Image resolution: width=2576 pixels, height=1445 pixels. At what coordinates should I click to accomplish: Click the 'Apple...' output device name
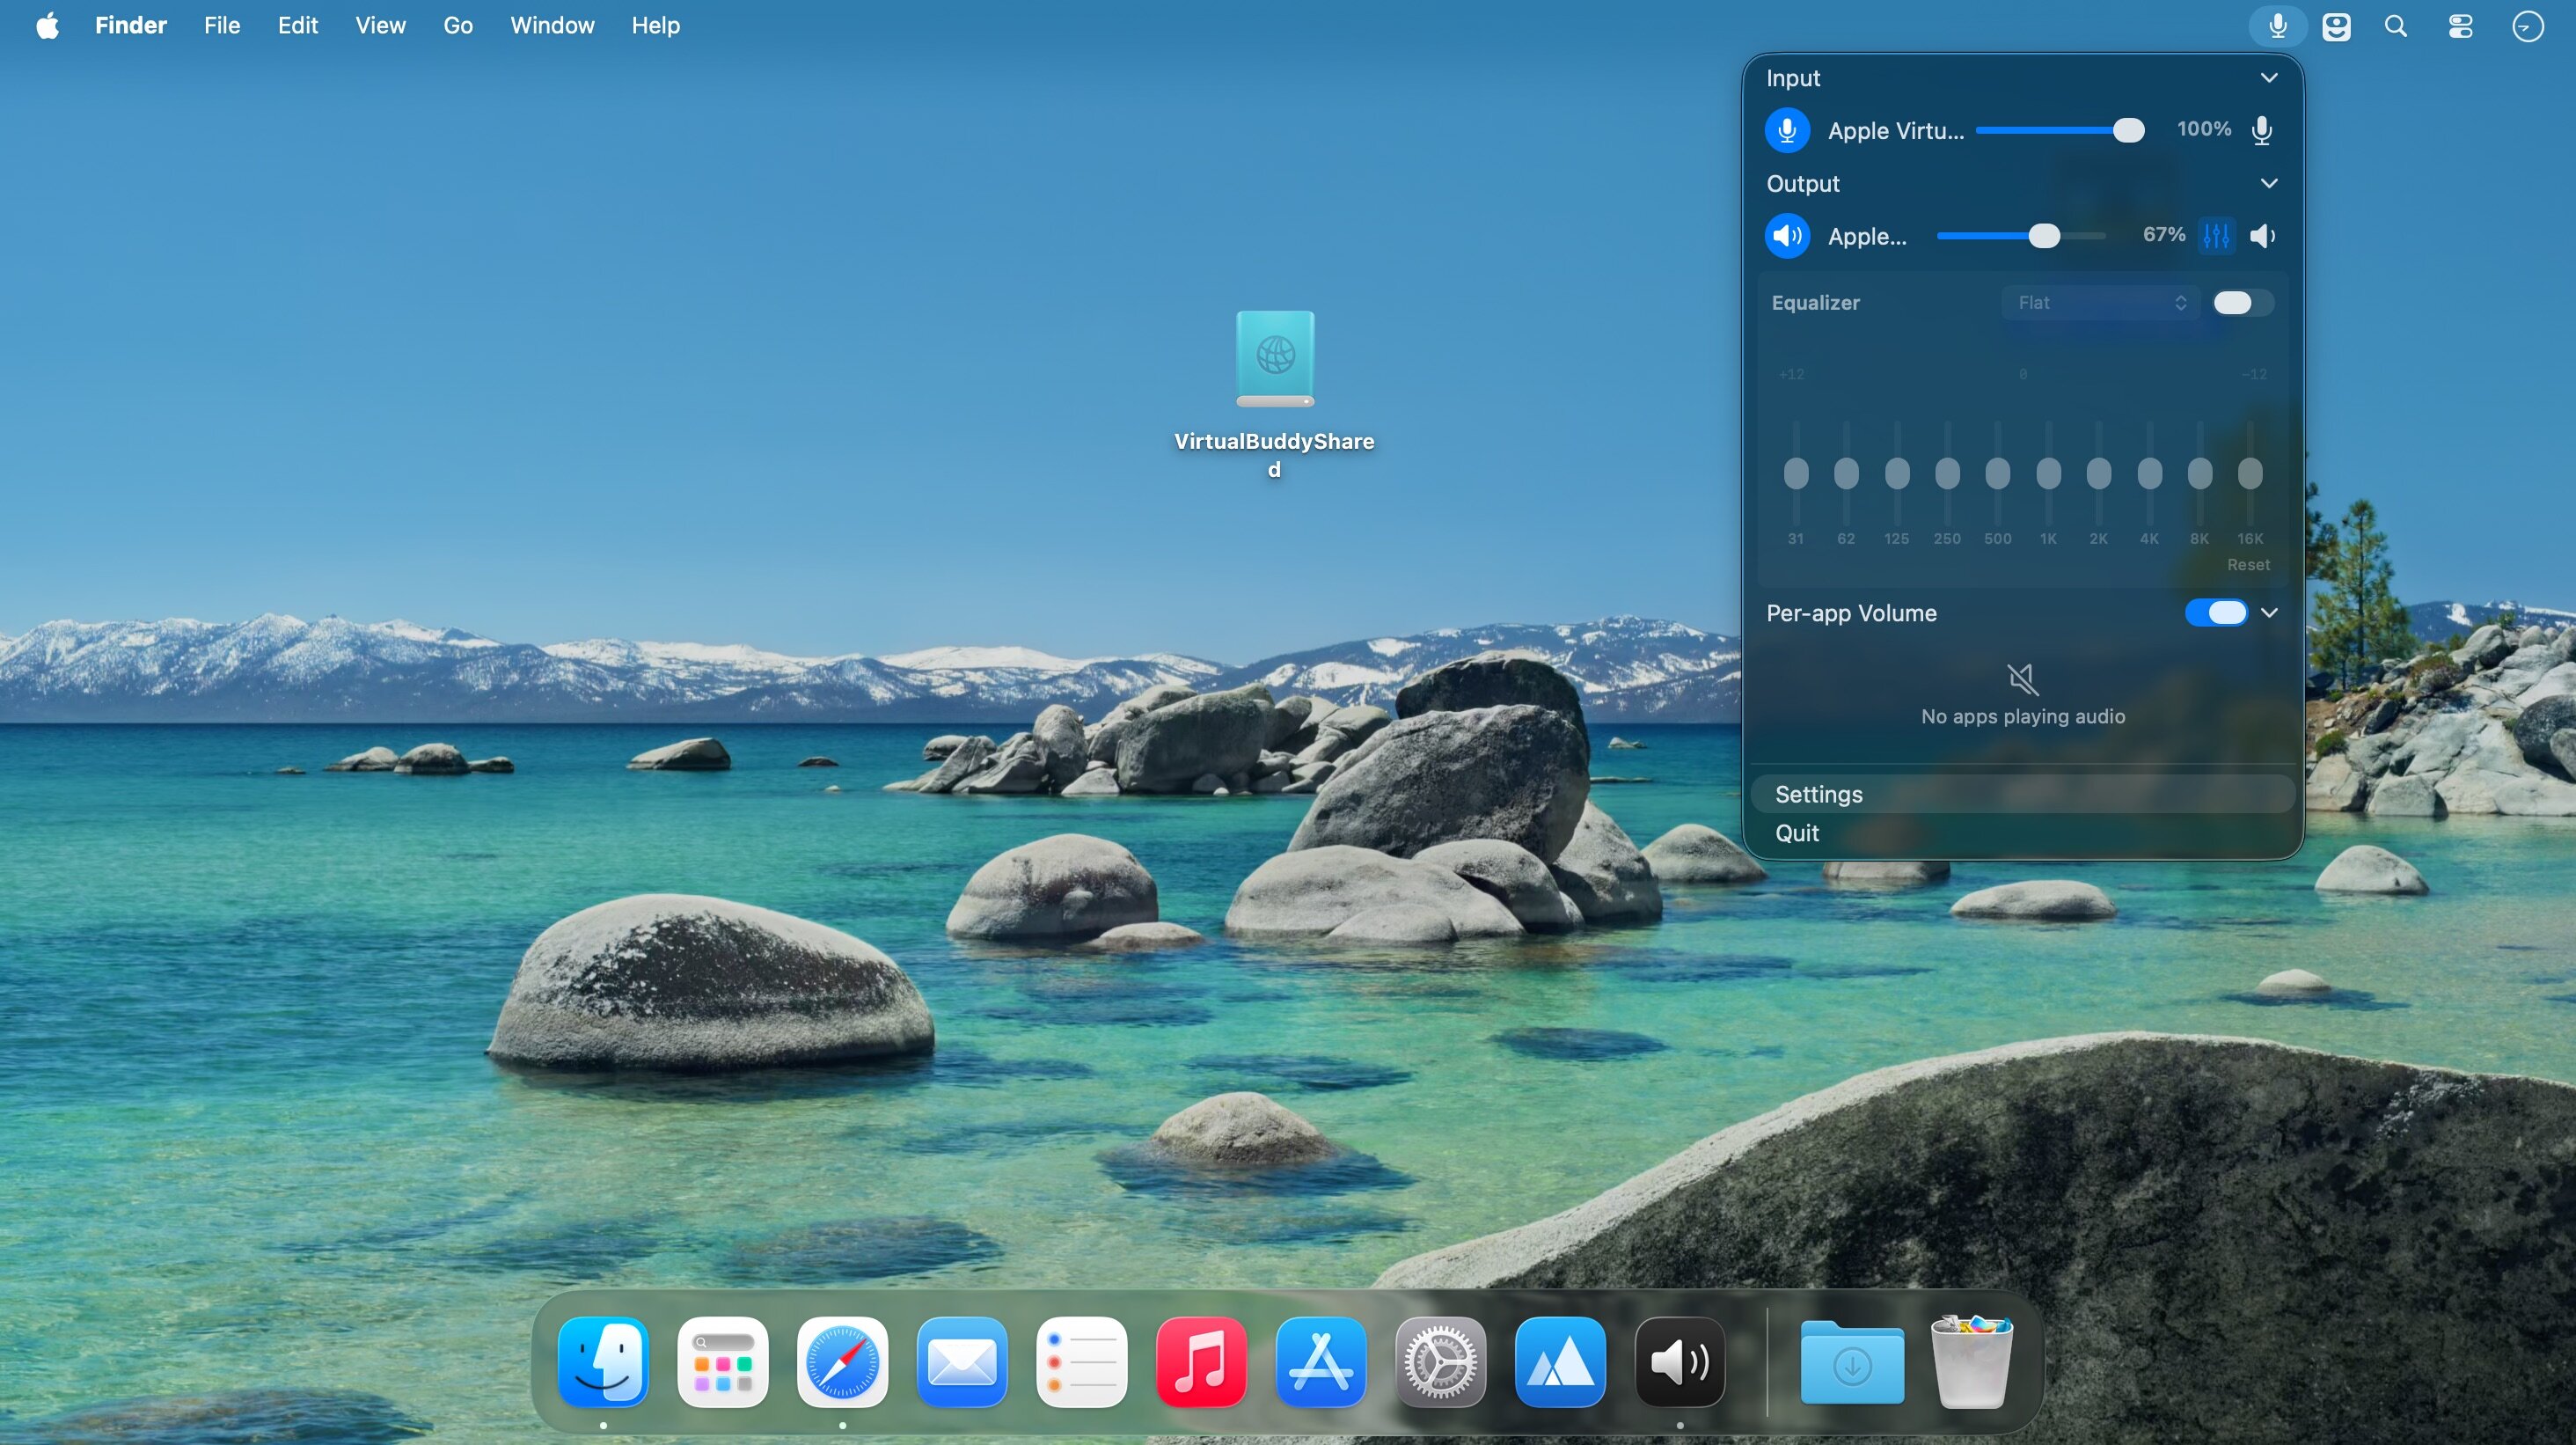point(1867,237)
